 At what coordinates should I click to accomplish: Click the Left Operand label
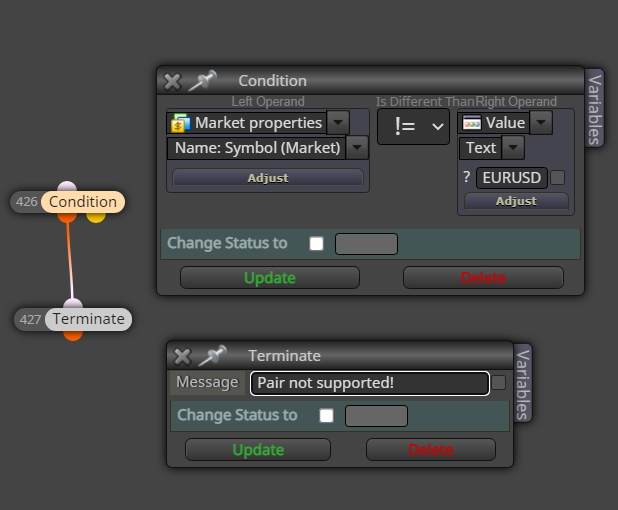[x=268, y=101]
